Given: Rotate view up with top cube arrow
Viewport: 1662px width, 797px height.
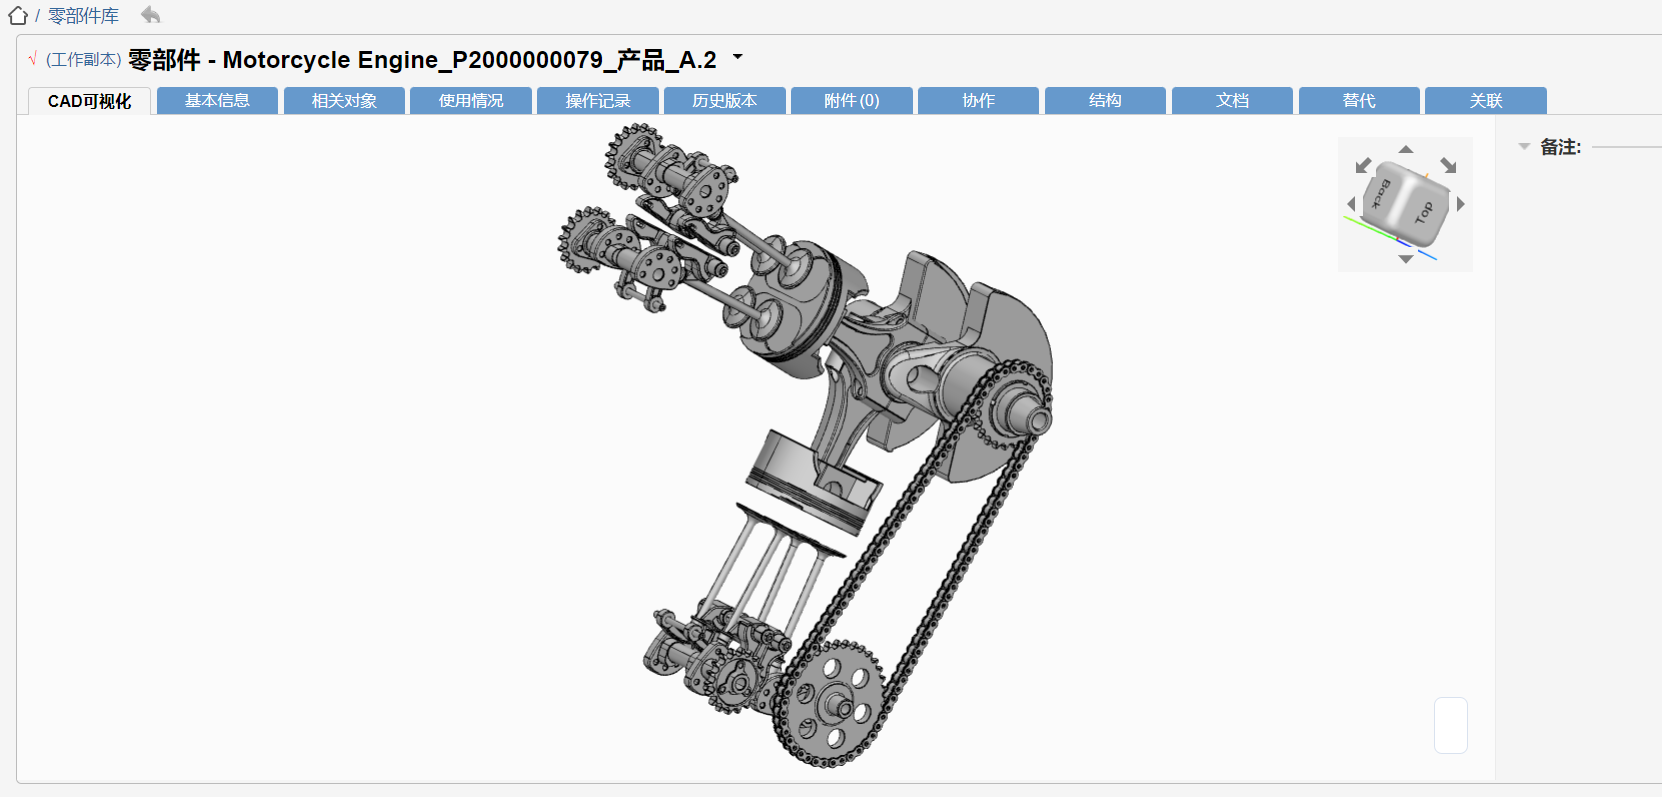Looking at the screenshot, I should click(x=1406, y=149).
